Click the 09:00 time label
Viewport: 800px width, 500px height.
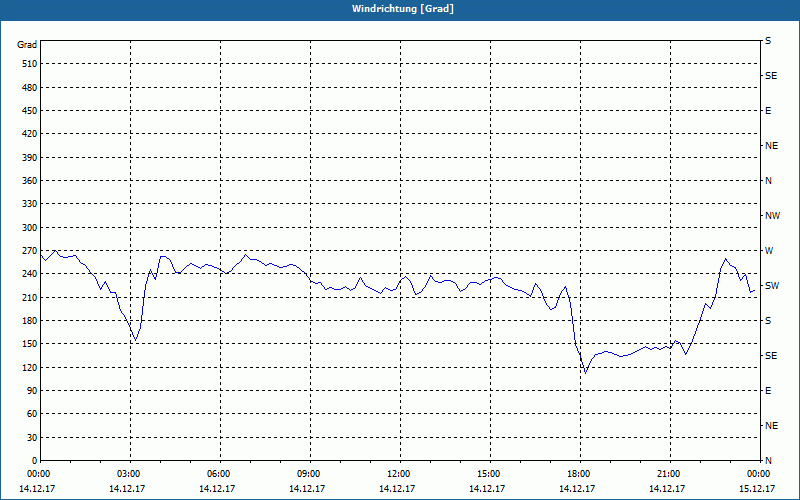(x=310, y=473)
